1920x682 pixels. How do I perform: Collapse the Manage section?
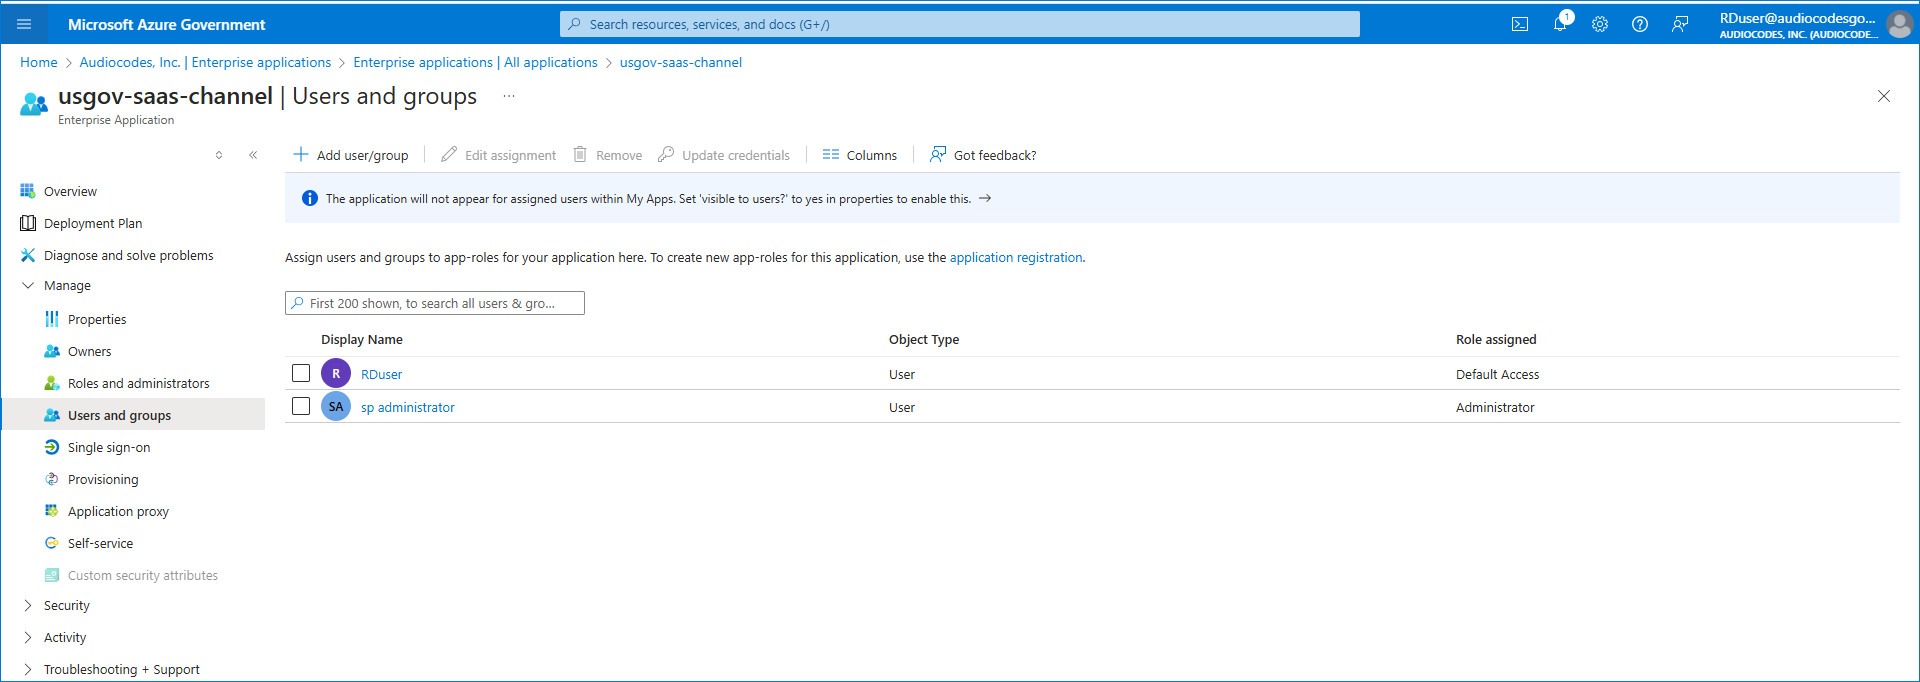tap(28, 285)
